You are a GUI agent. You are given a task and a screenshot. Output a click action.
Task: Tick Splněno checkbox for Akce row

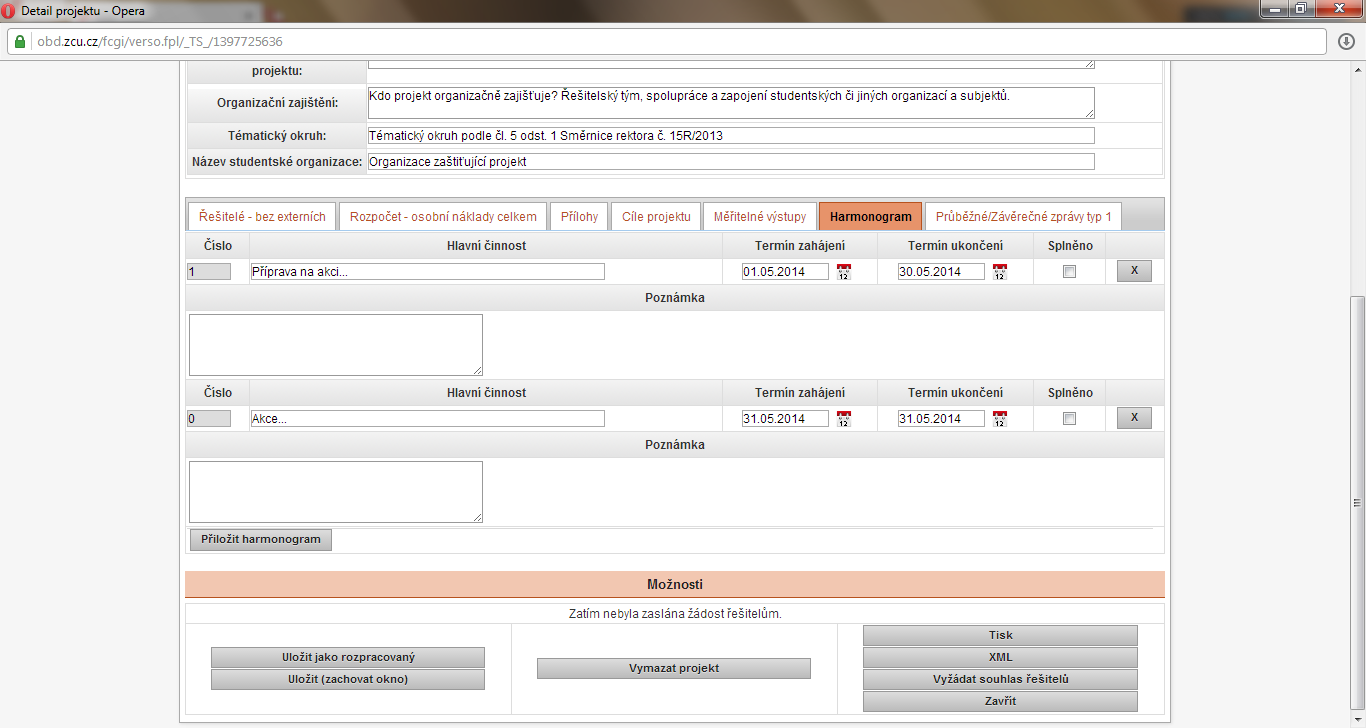point(1069,418)
